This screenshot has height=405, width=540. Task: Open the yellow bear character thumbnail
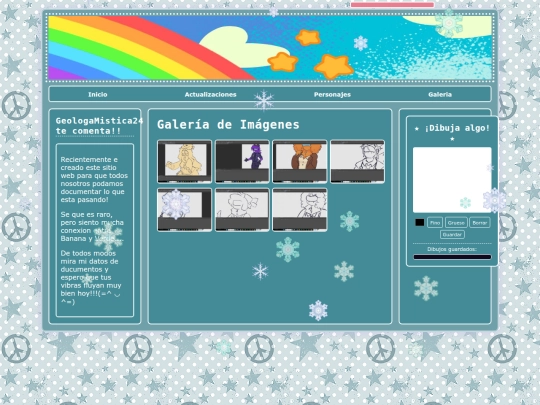(x=185, y=161)
